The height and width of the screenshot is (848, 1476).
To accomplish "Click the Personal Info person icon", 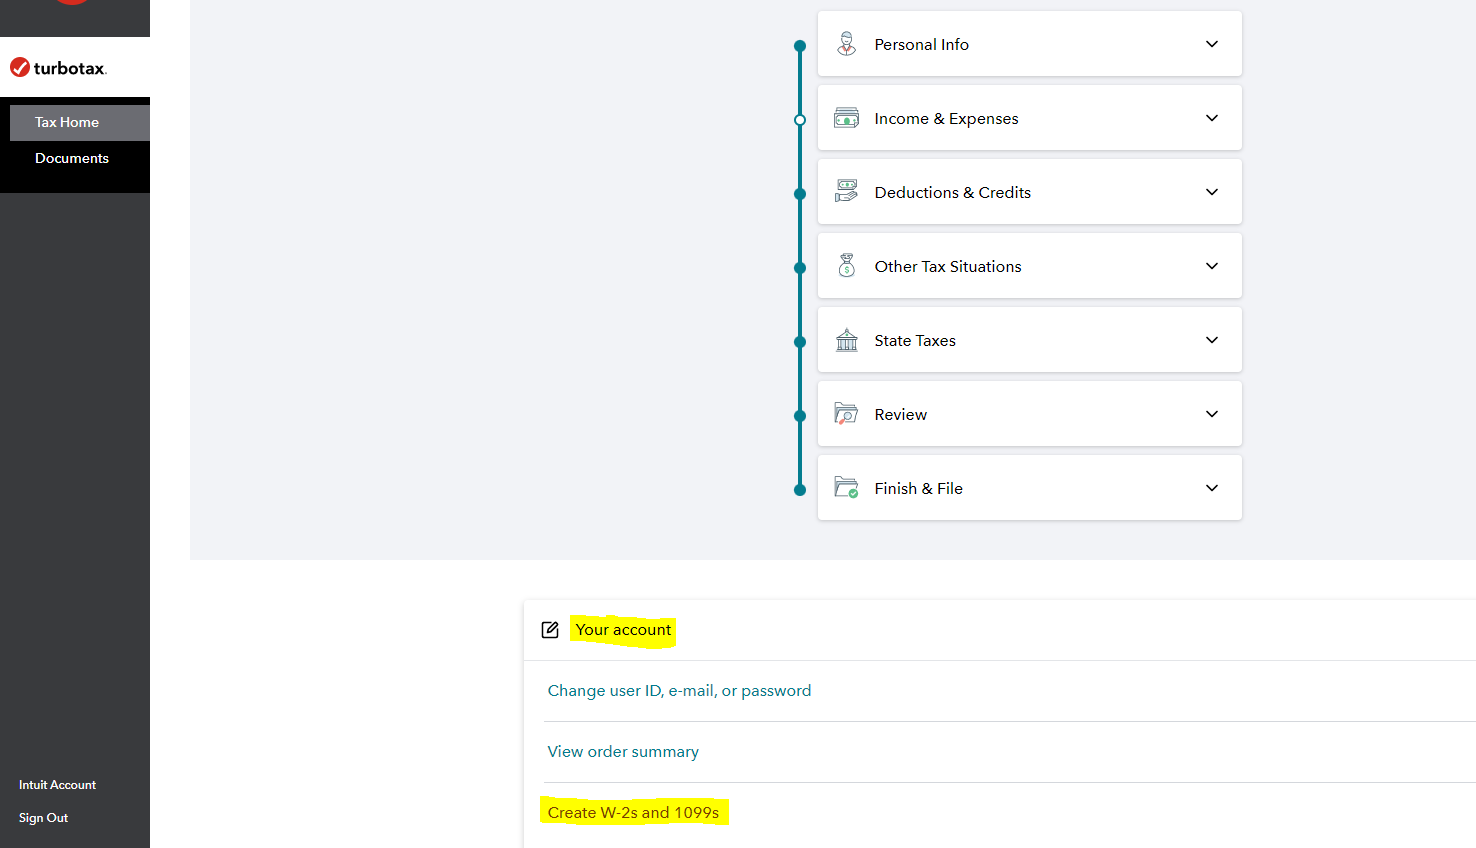I will pos(847,44).
